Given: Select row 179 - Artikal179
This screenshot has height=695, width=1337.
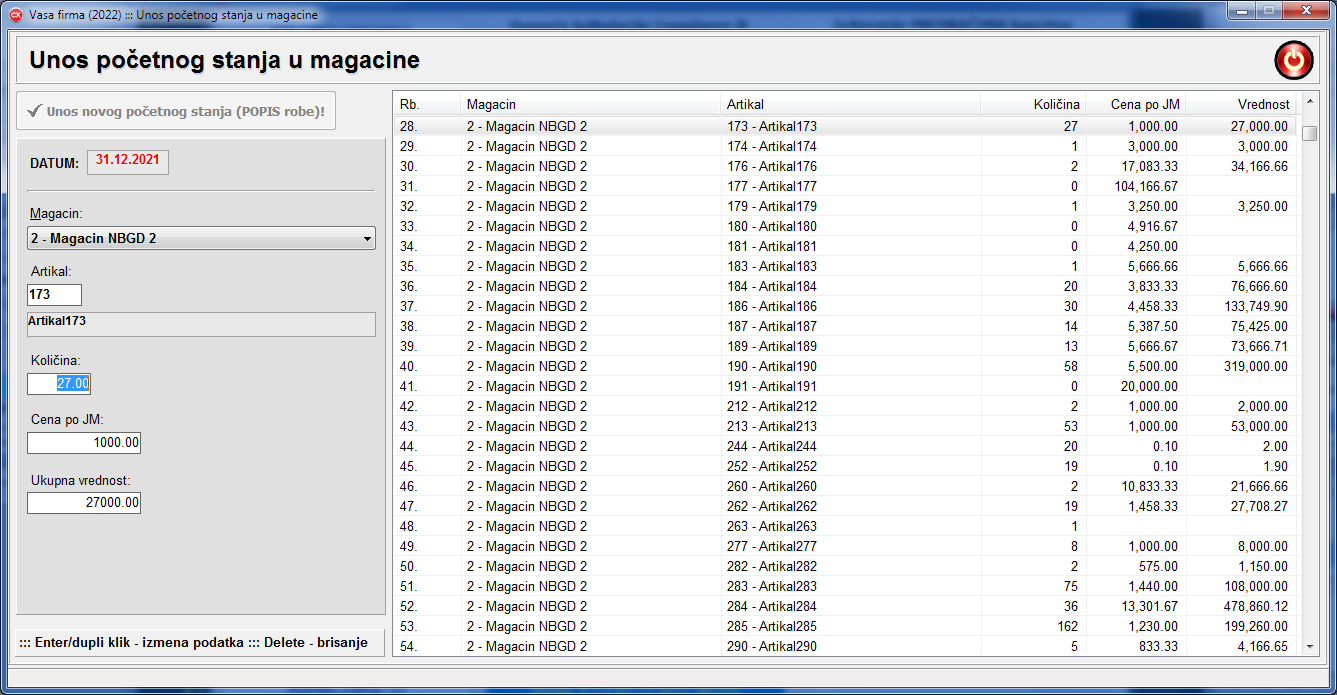Looking at the screenshot, I should tap(845, 206).
